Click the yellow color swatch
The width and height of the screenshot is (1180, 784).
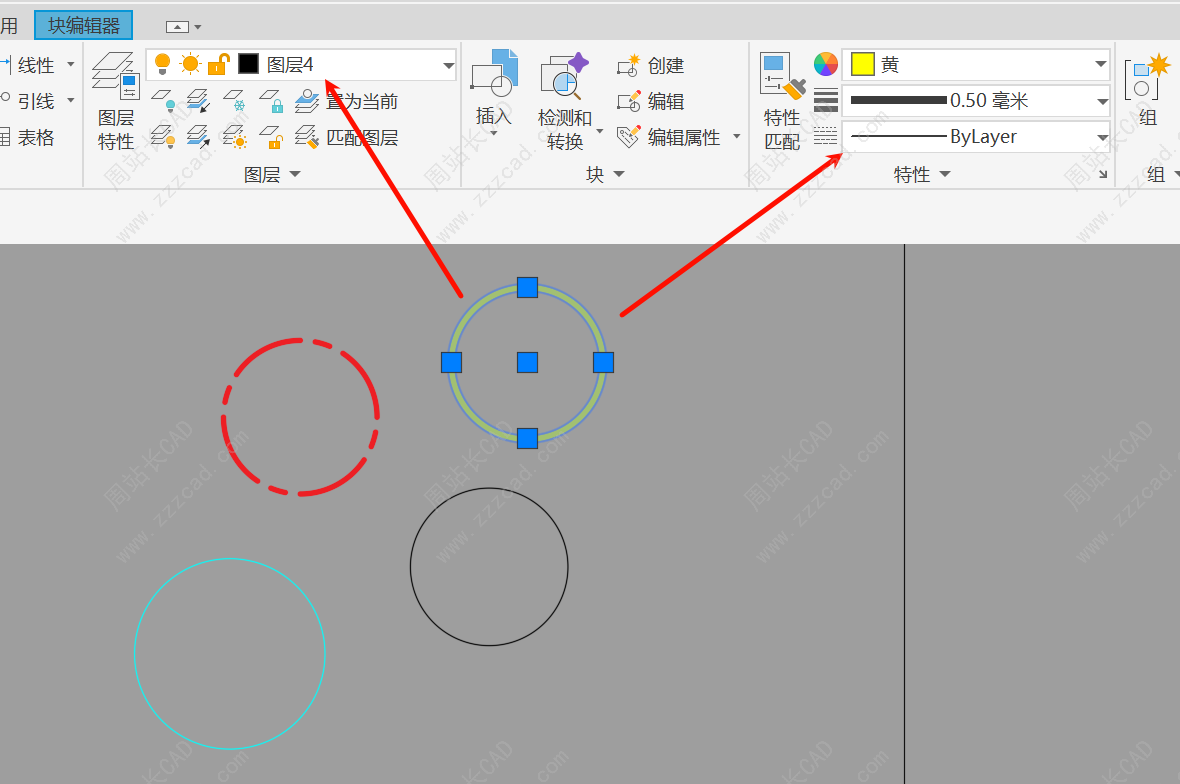click(862, 65)
